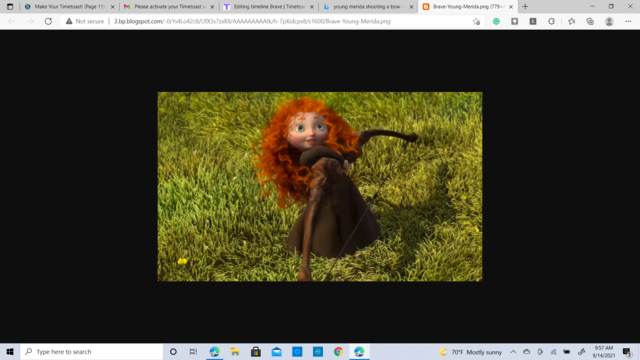The image size is (640, 360).
Task: Go back to previous page
Action: 11,21
